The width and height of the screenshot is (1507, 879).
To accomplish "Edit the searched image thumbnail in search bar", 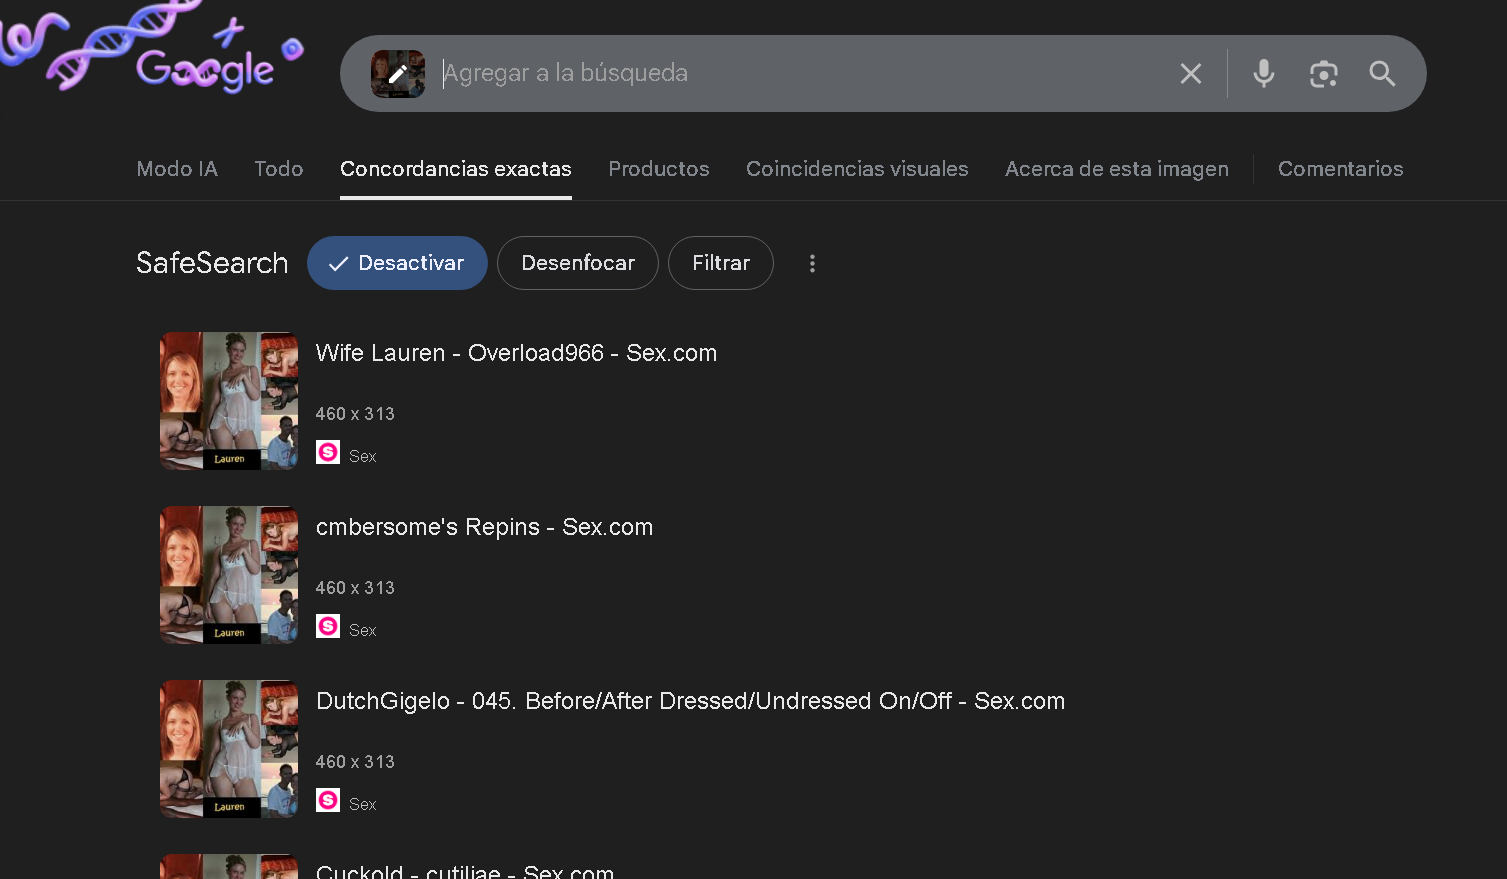I will (398, 74).
